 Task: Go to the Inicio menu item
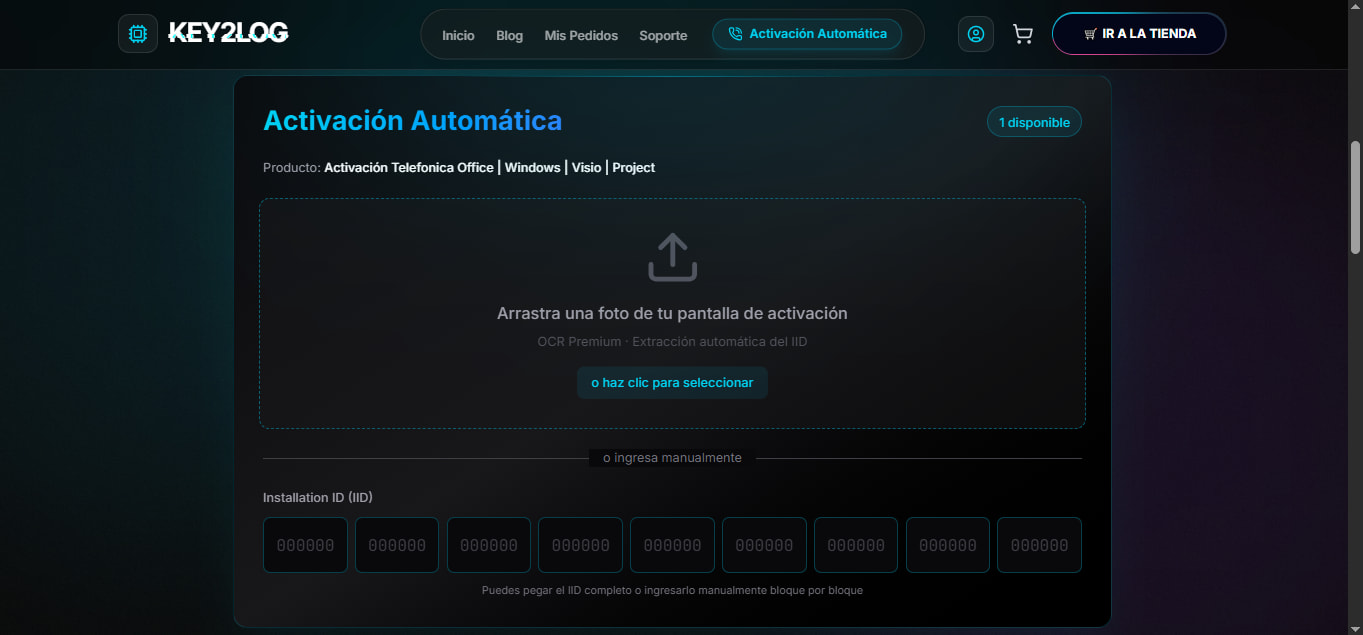[x=458, y=35]
